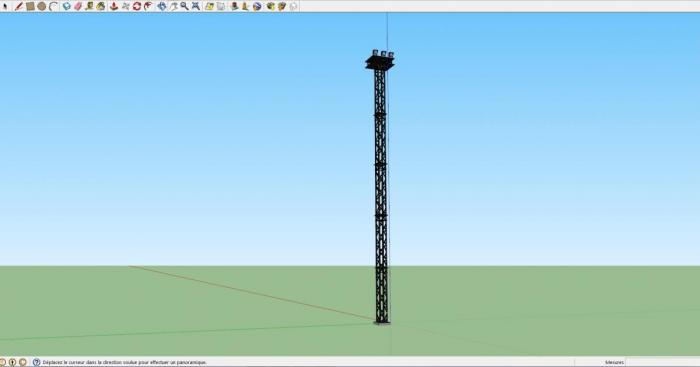Click the Add Location icon
700x367 pixels.
coord(209,6)
